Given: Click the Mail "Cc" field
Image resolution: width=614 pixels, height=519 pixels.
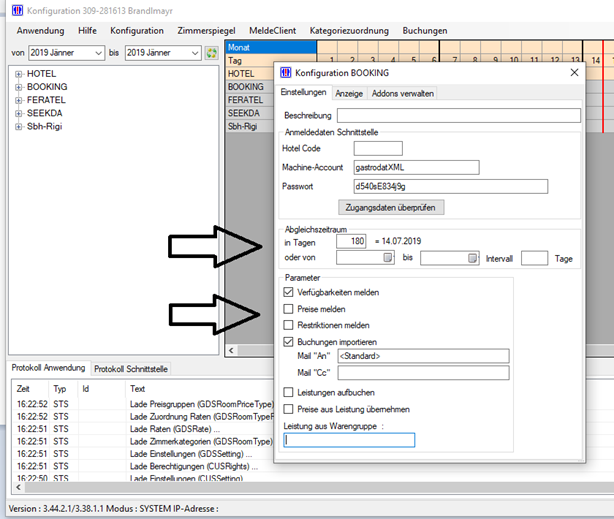Looking at the screenshot, I should point(423,373).
